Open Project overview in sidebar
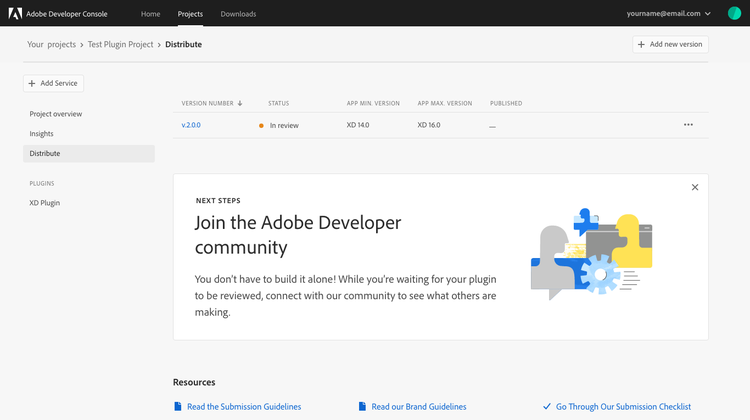 (x=55, y=114)
